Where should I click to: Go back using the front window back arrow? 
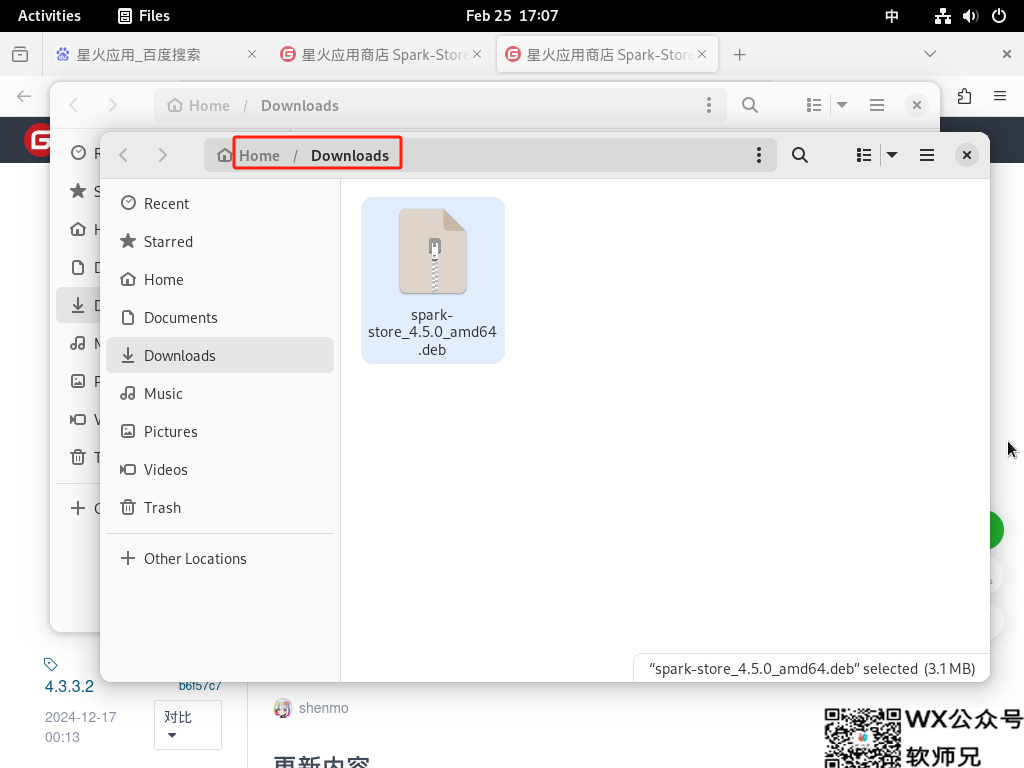point(124,155)
